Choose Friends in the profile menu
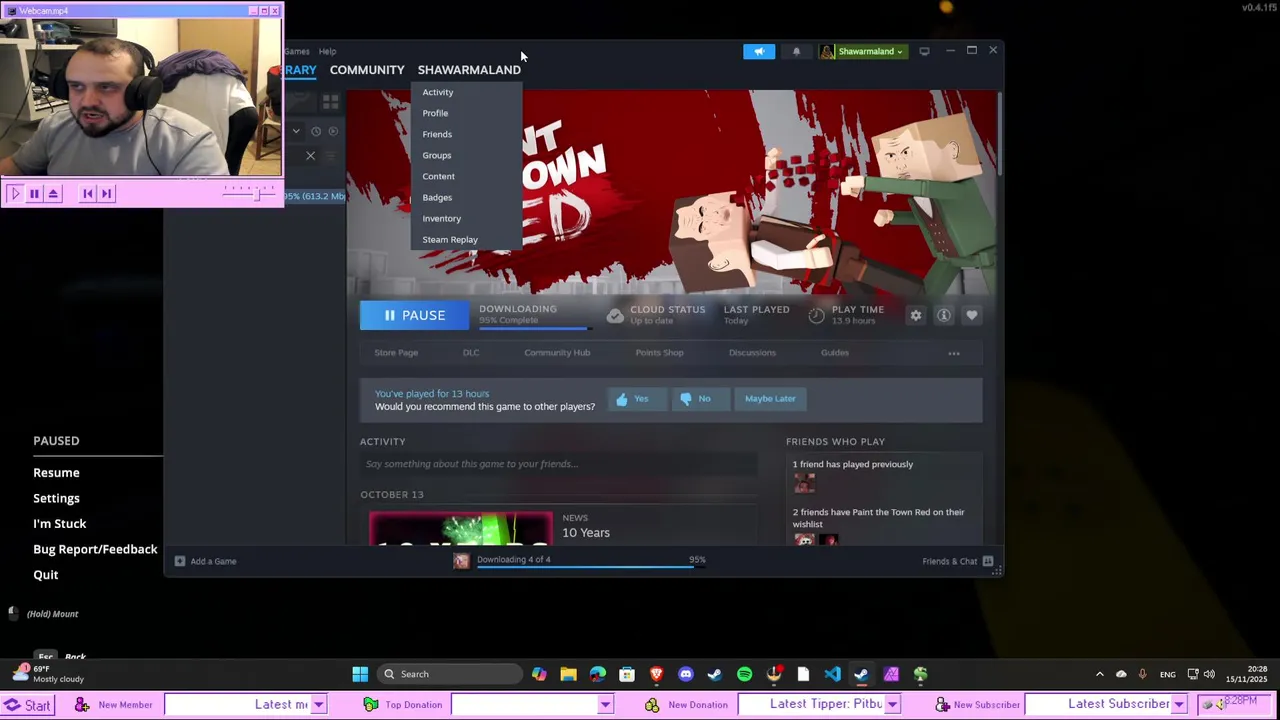The image size is (1280, 720). (437, 134)
